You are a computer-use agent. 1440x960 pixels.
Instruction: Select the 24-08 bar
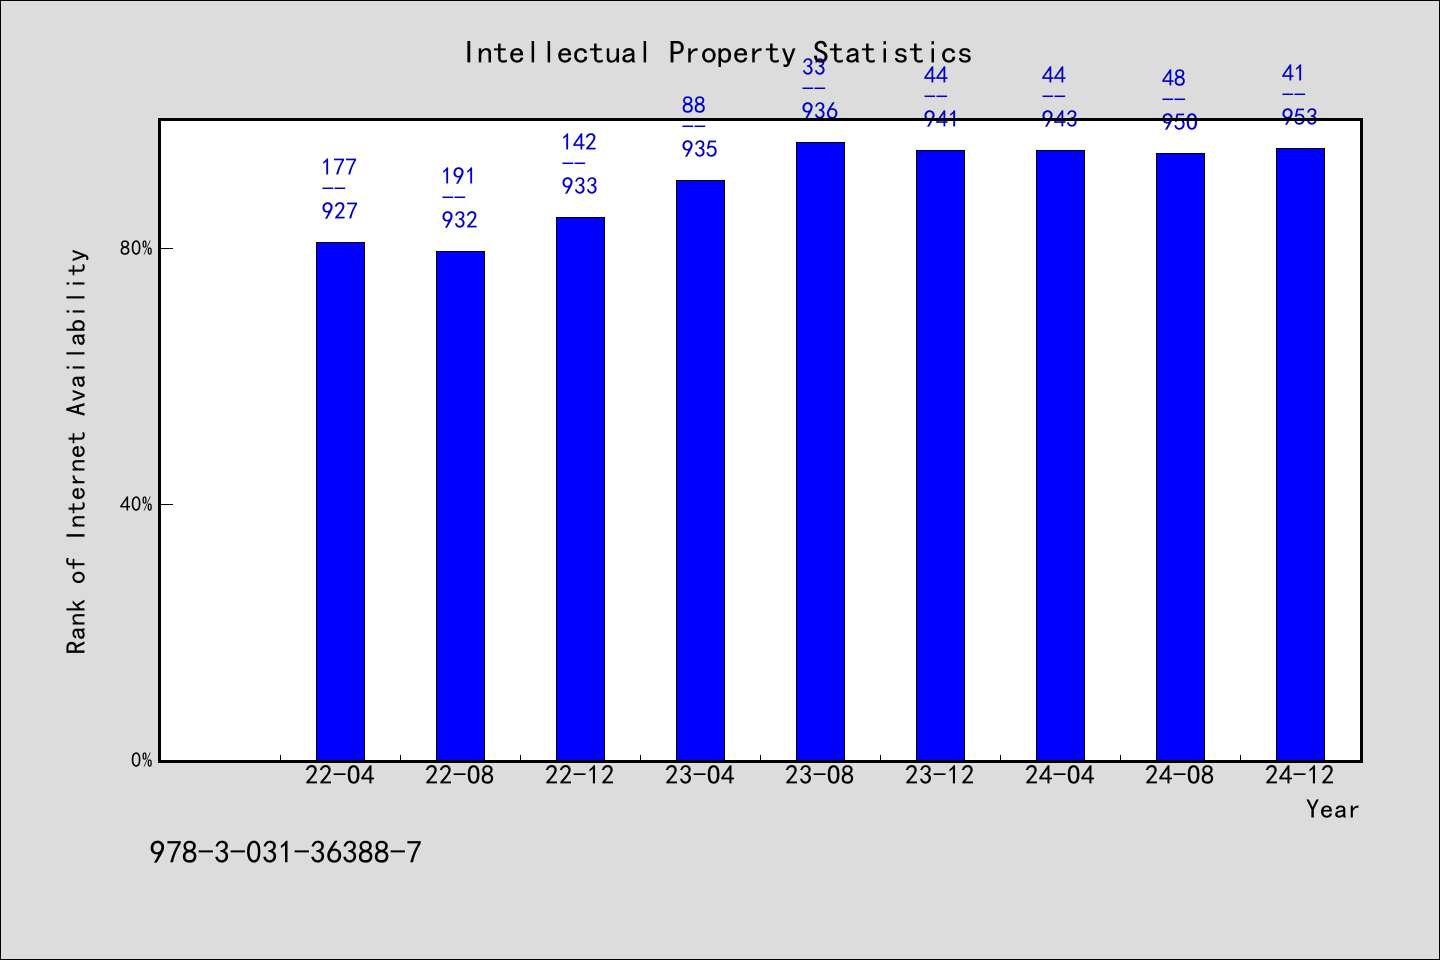(x=1180, y=457)
